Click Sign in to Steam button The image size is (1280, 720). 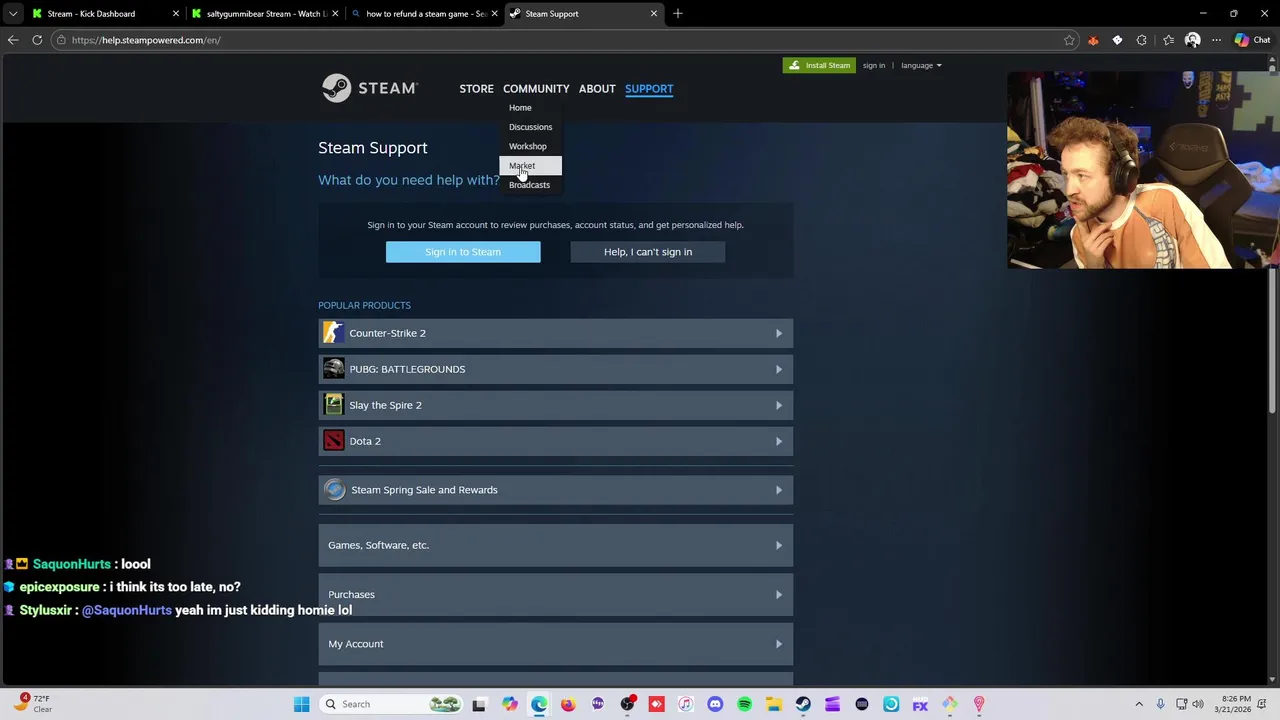(463, 252)
